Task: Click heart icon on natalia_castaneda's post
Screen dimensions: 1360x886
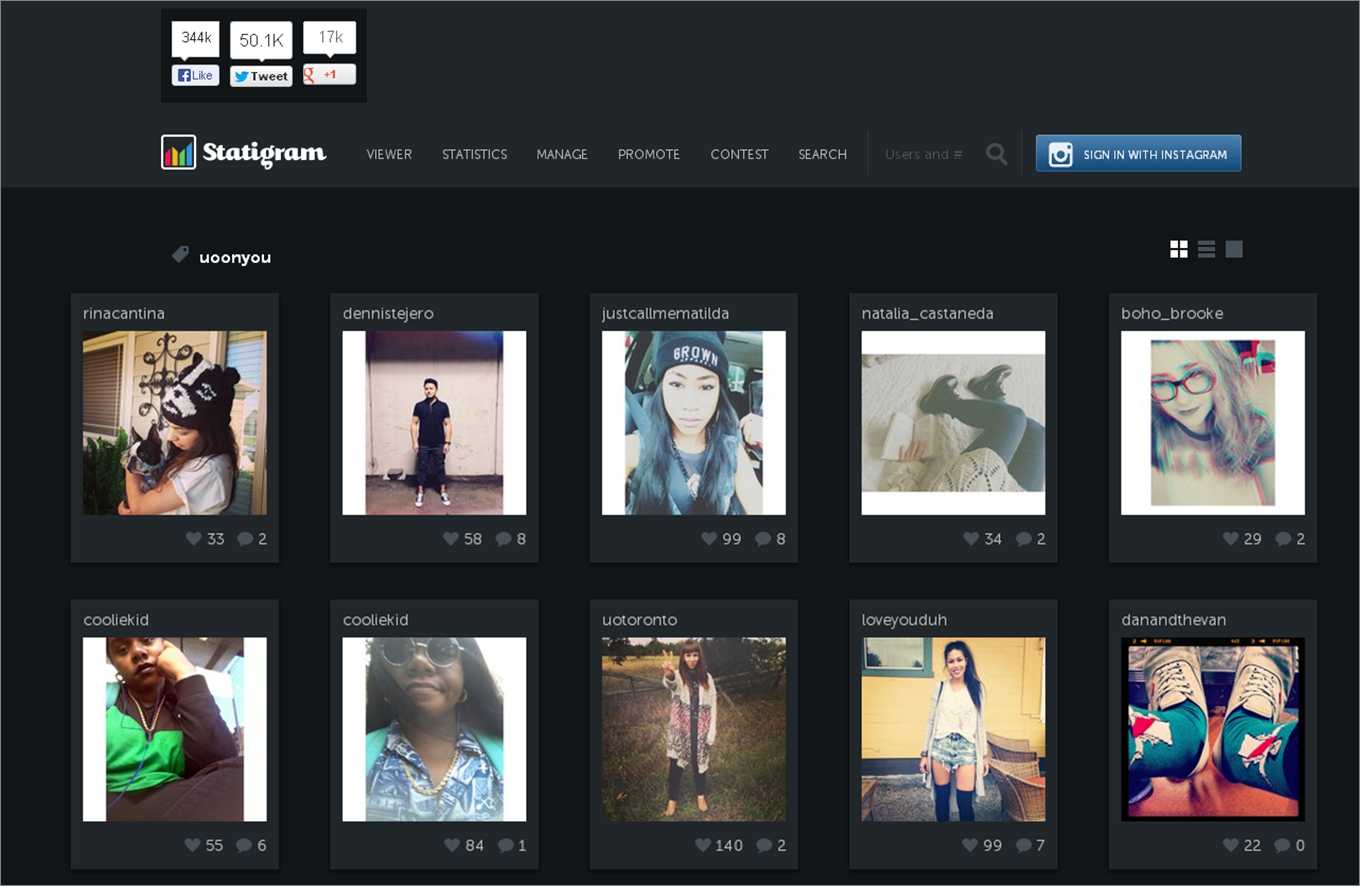Action: point(971,538)
